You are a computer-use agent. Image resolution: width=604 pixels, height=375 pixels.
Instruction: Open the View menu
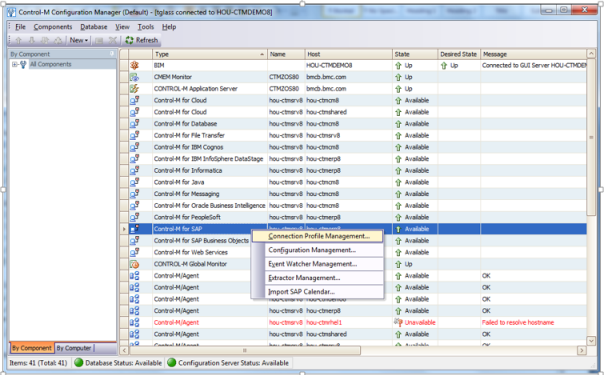tap(122, 27)
